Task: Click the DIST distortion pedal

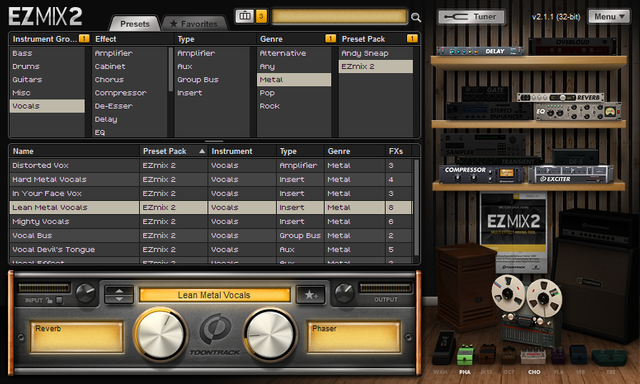Action: tap(487, 354)
